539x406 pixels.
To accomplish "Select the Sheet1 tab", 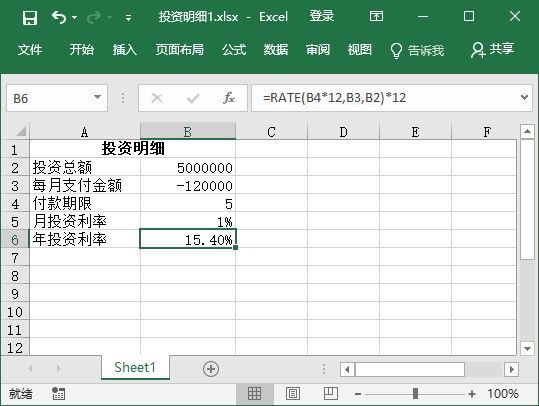I will coord(135,367).
